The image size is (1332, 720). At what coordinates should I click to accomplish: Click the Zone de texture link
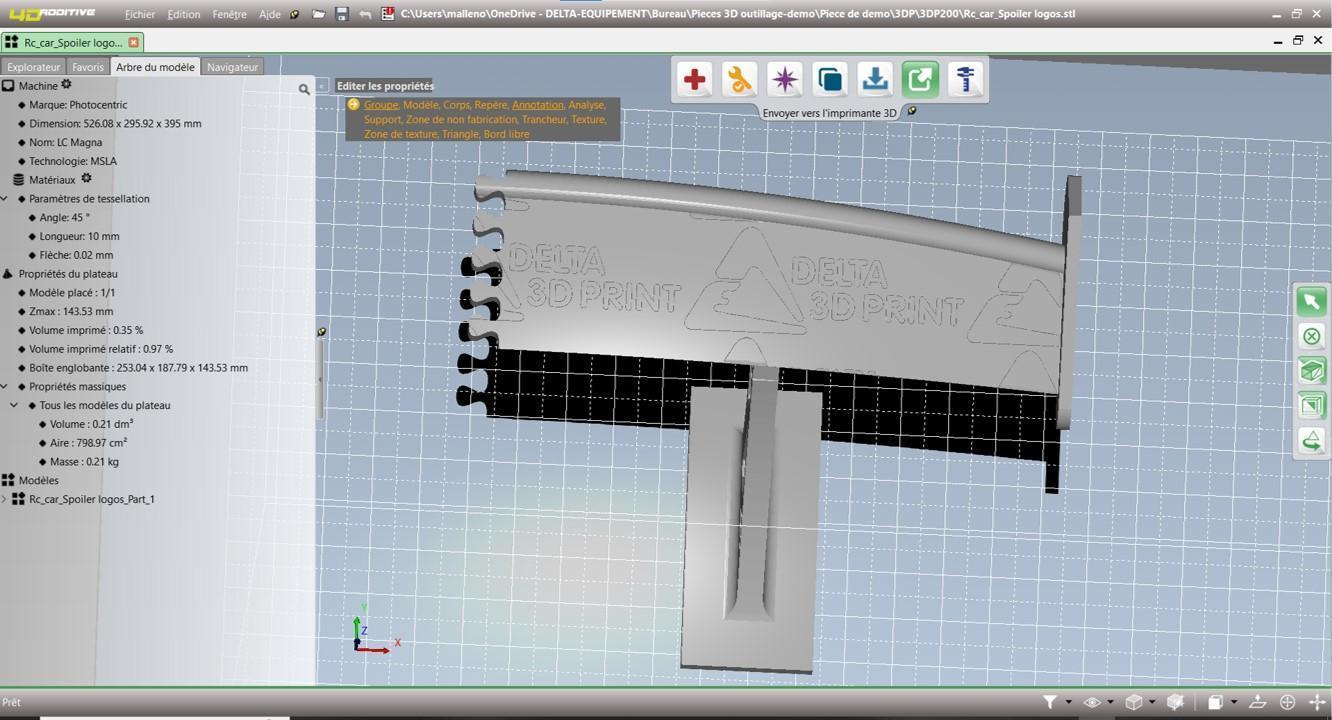point(400,134)
